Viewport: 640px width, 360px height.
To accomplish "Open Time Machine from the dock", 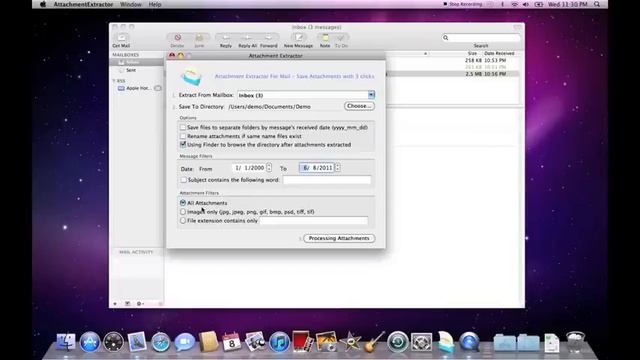I will pyautogui.click(x=398, y=342).
